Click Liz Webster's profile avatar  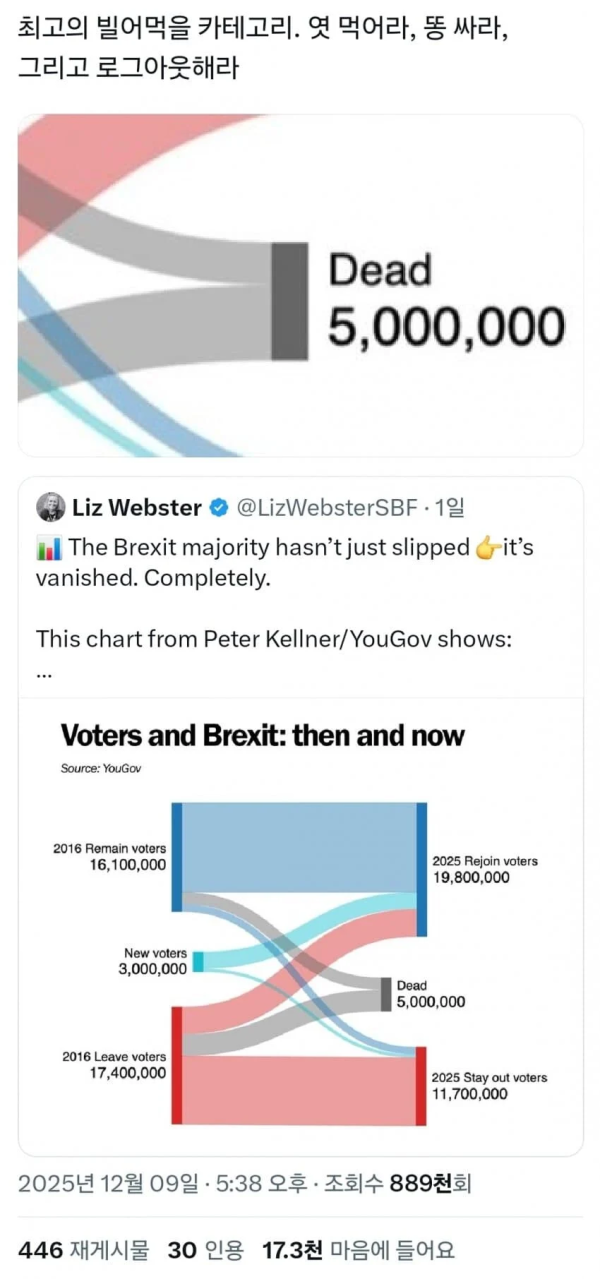(51, 507)
